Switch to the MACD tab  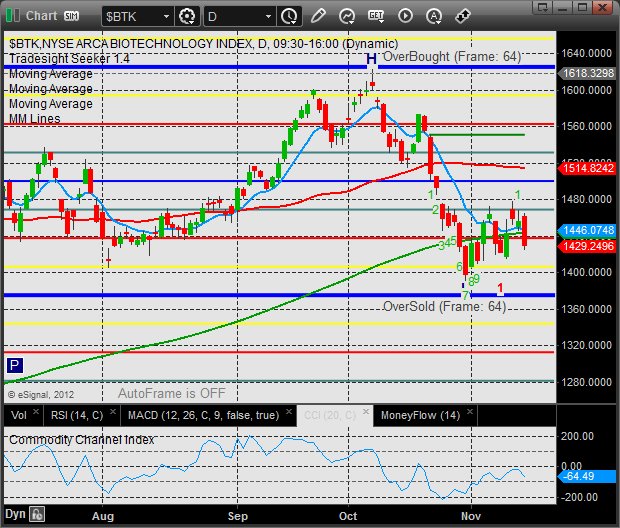point(203,415)
